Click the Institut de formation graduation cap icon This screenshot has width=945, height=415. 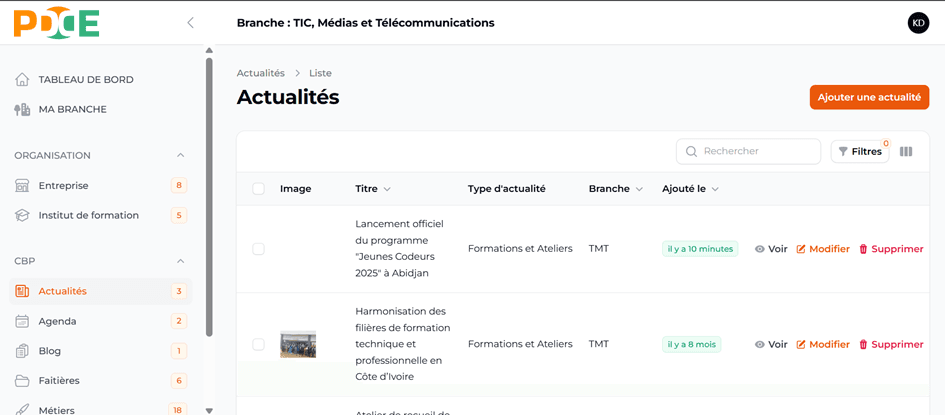coord(22,215)
